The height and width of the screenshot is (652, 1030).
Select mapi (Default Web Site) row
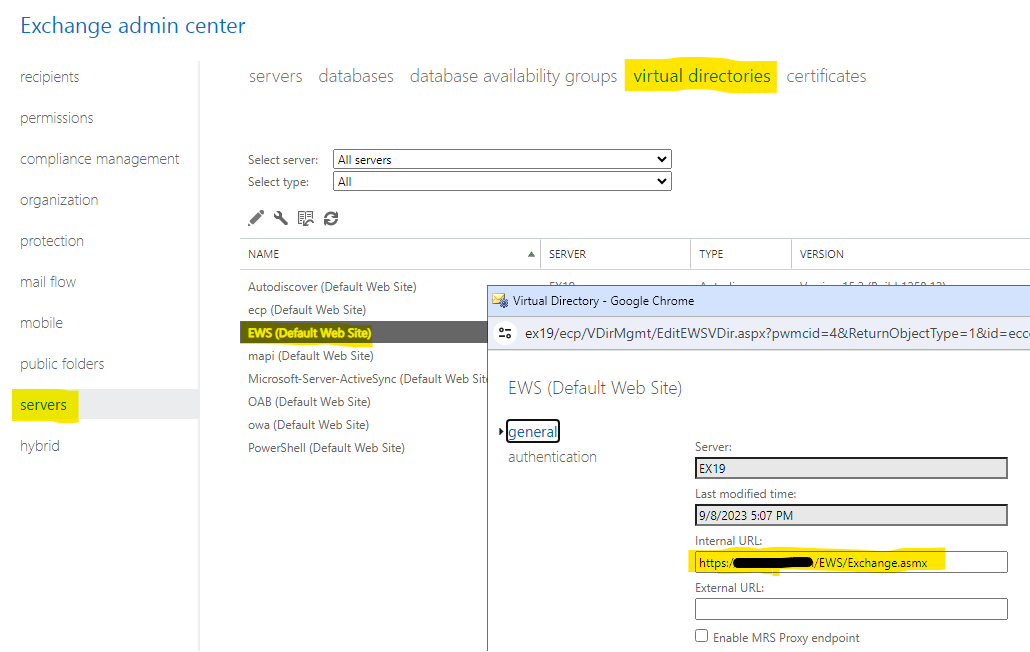[x=311, y=356]
